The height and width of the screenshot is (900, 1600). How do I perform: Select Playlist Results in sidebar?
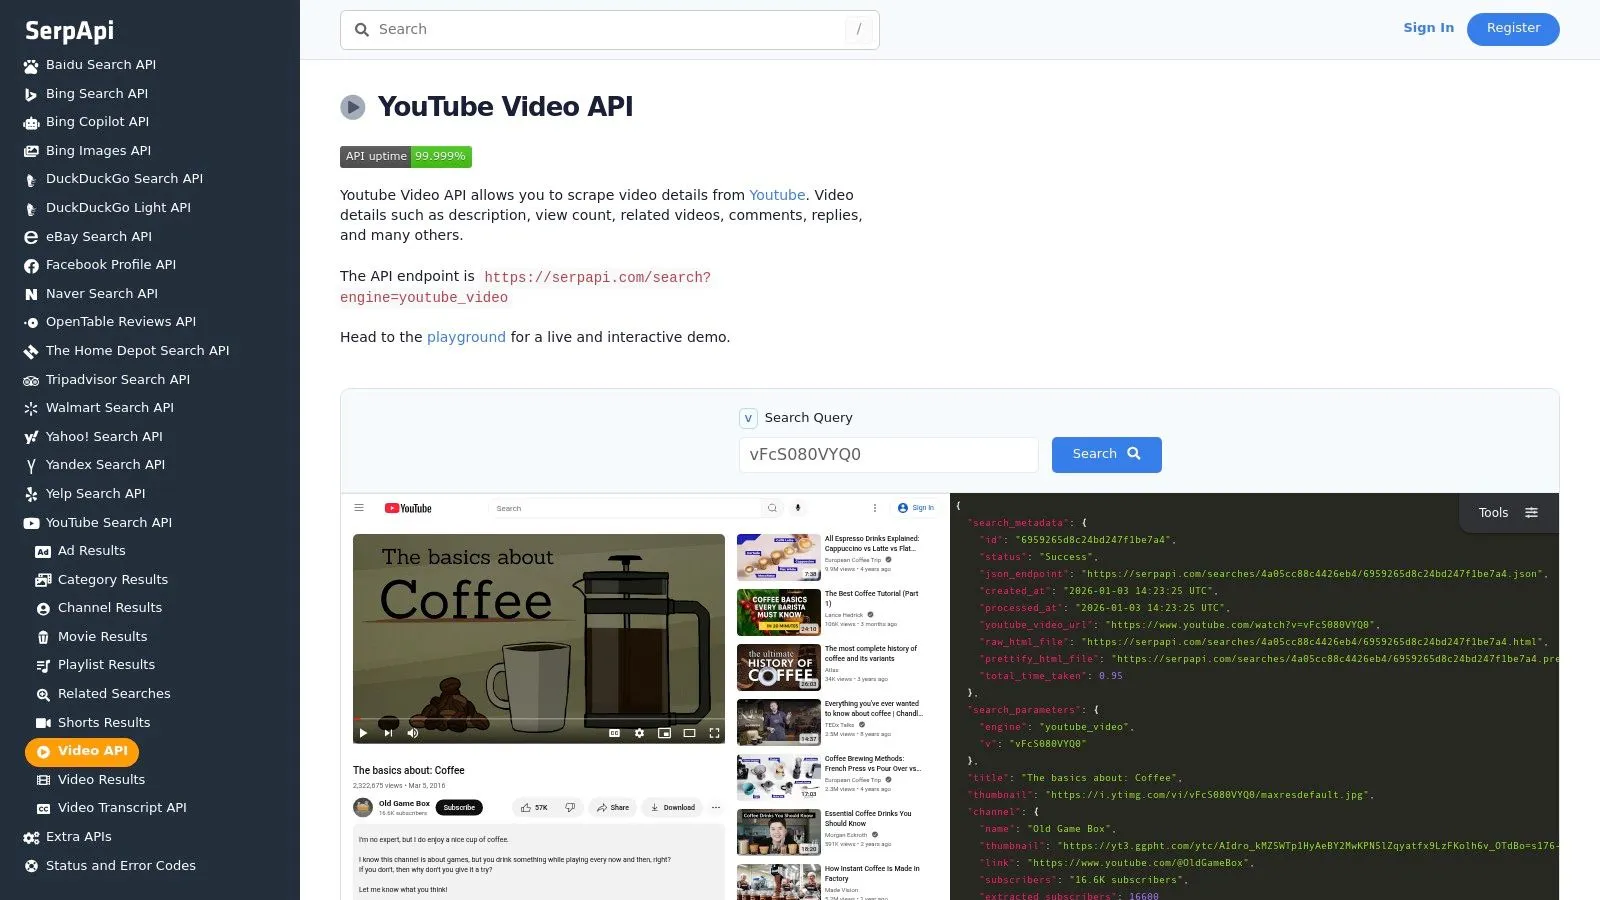[106, 665]
